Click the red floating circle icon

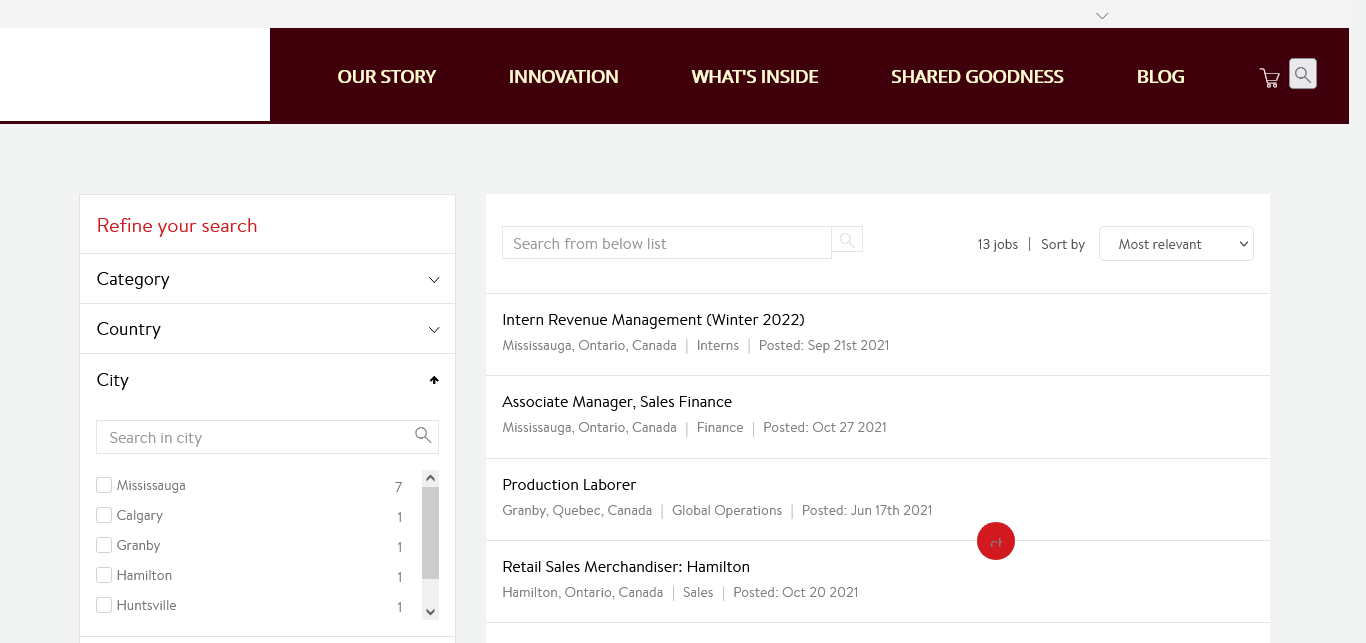[995, 542]
